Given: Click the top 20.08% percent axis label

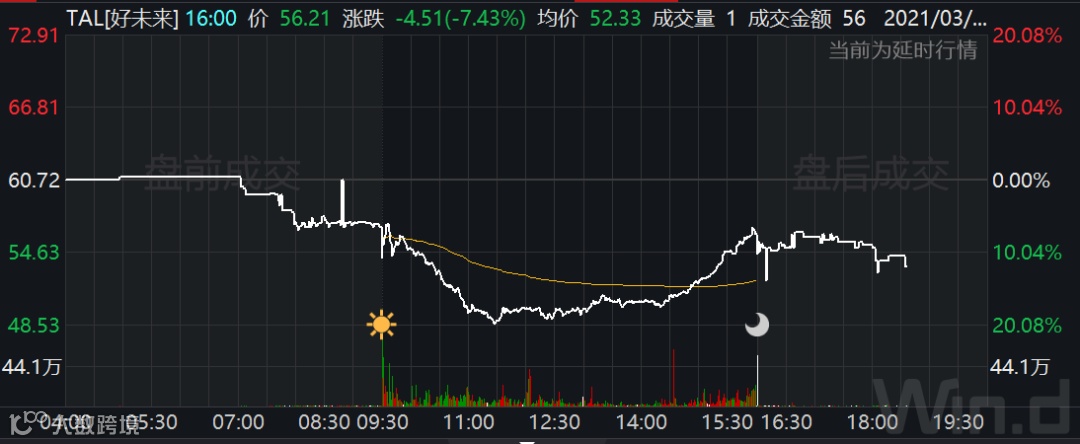Looking at the screenshot, I should pyautogui.click(x=1026, y=36).
